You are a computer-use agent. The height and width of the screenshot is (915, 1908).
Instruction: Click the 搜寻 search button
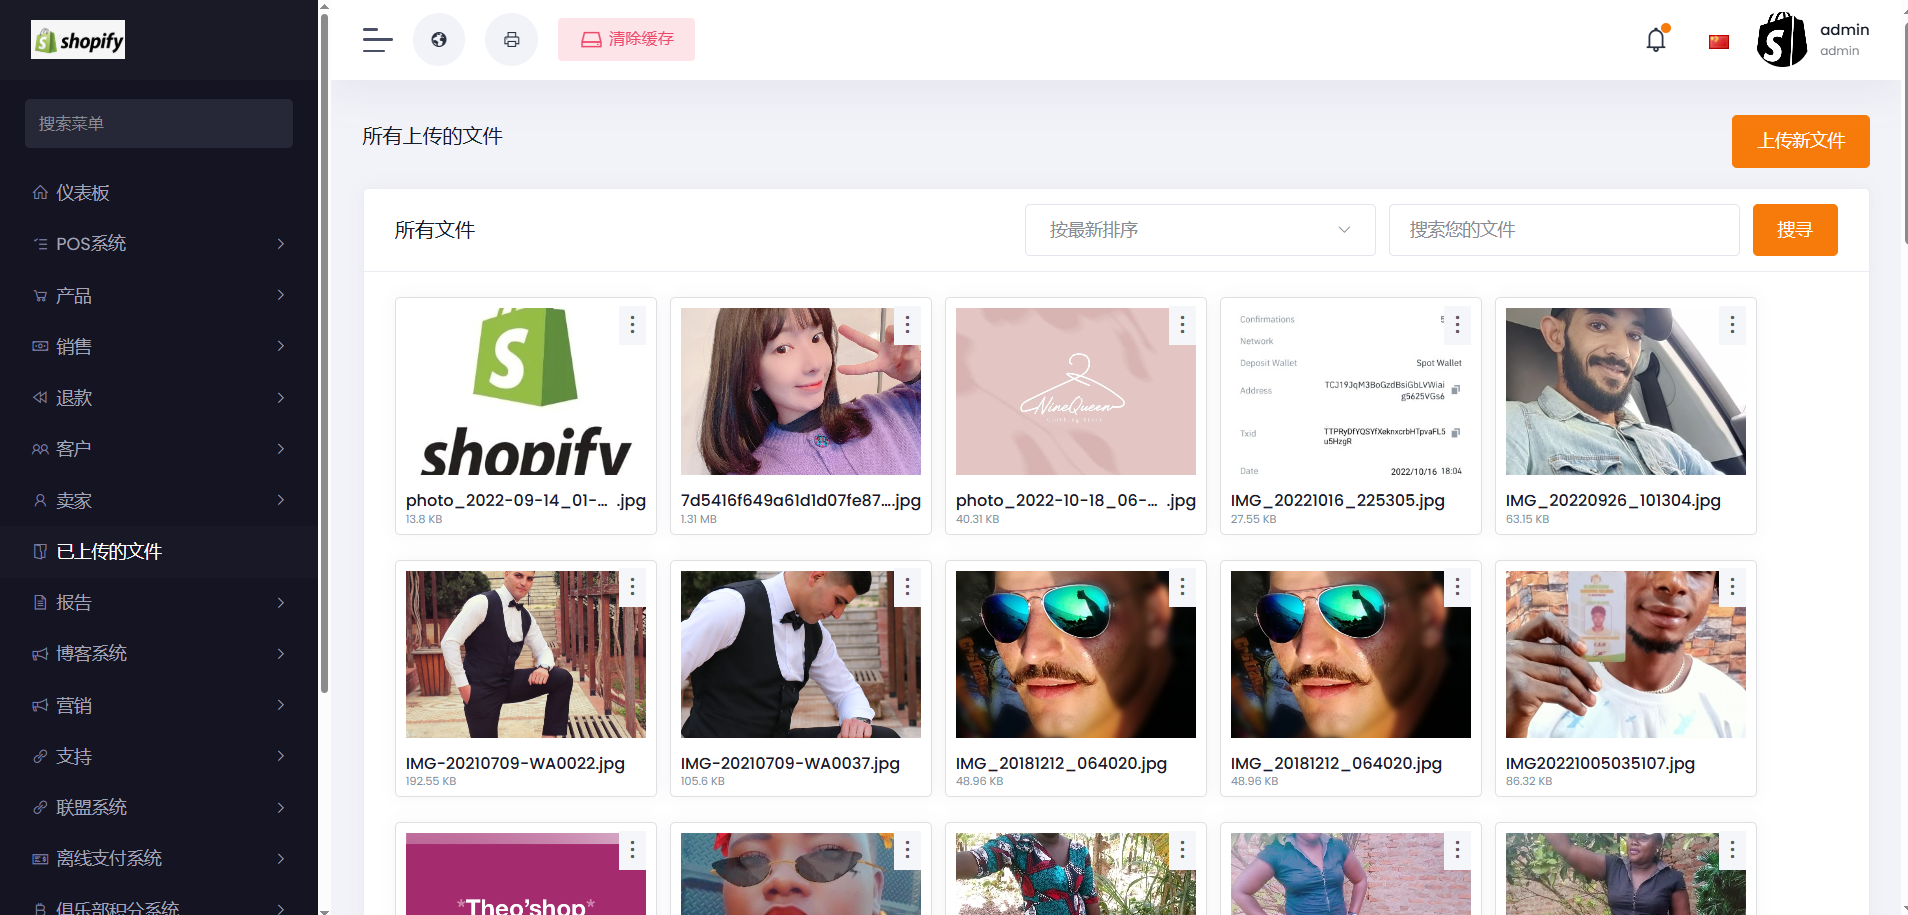(x=1795, y=230)
